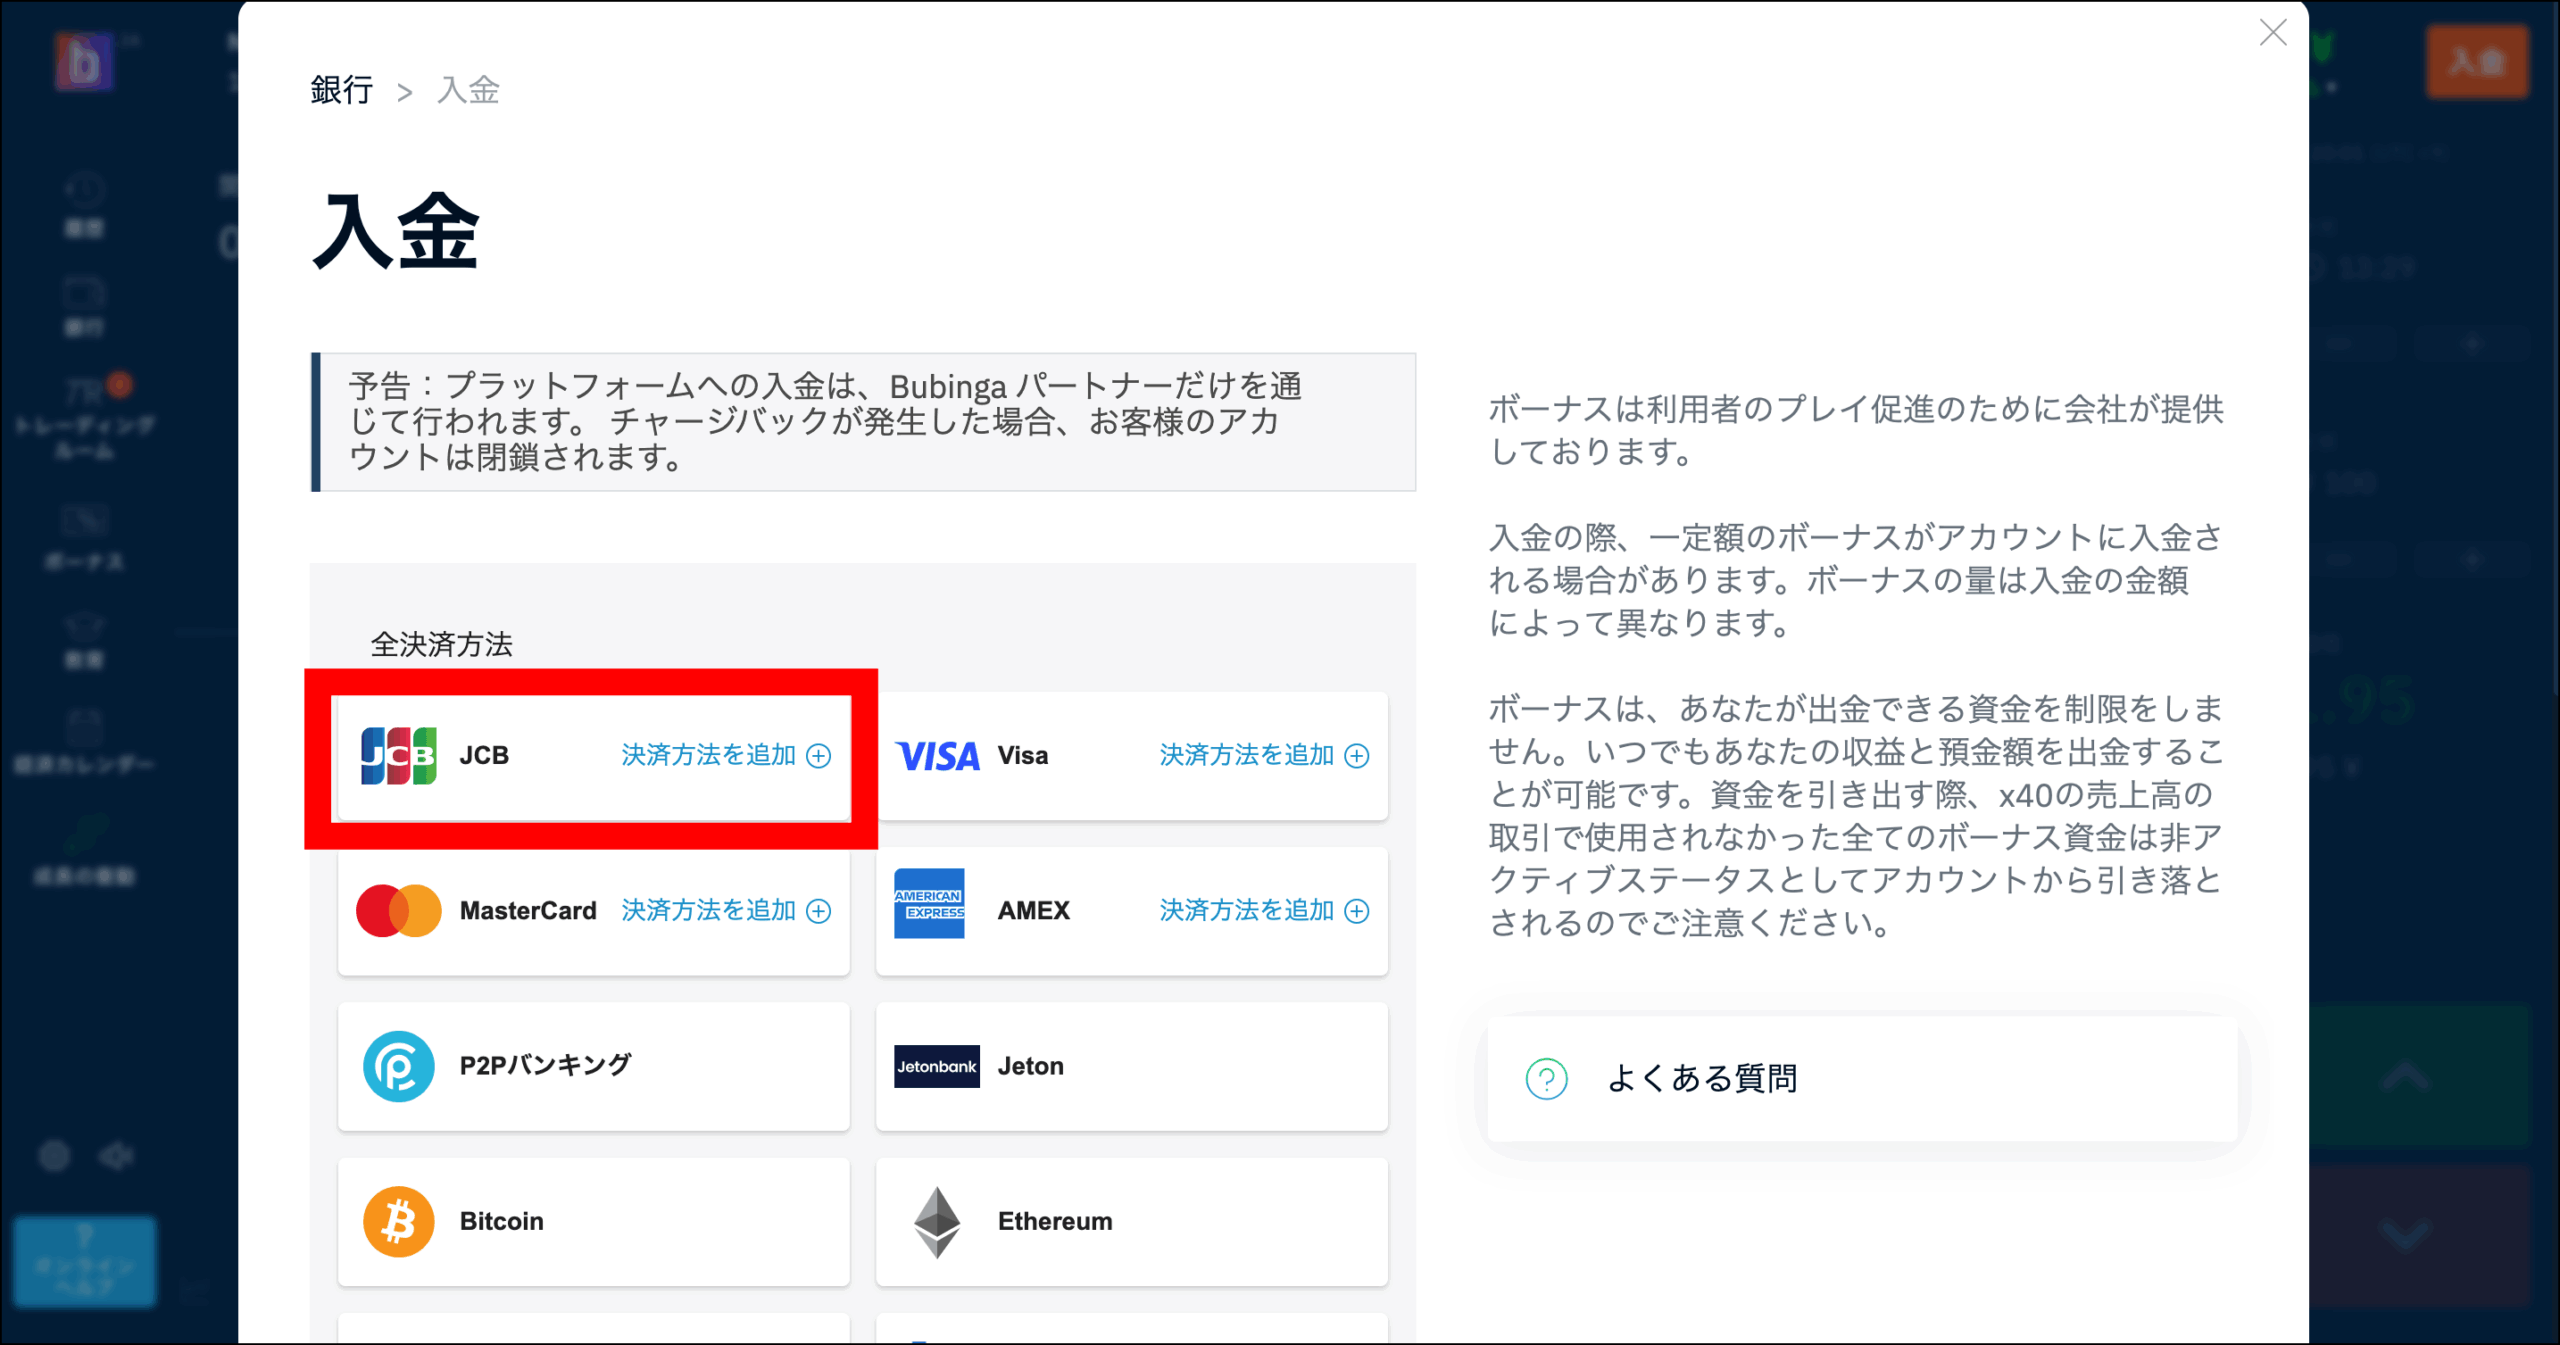
Task: Select the Ethereum diamond logo icon
Action: (x=937, y=1222)
